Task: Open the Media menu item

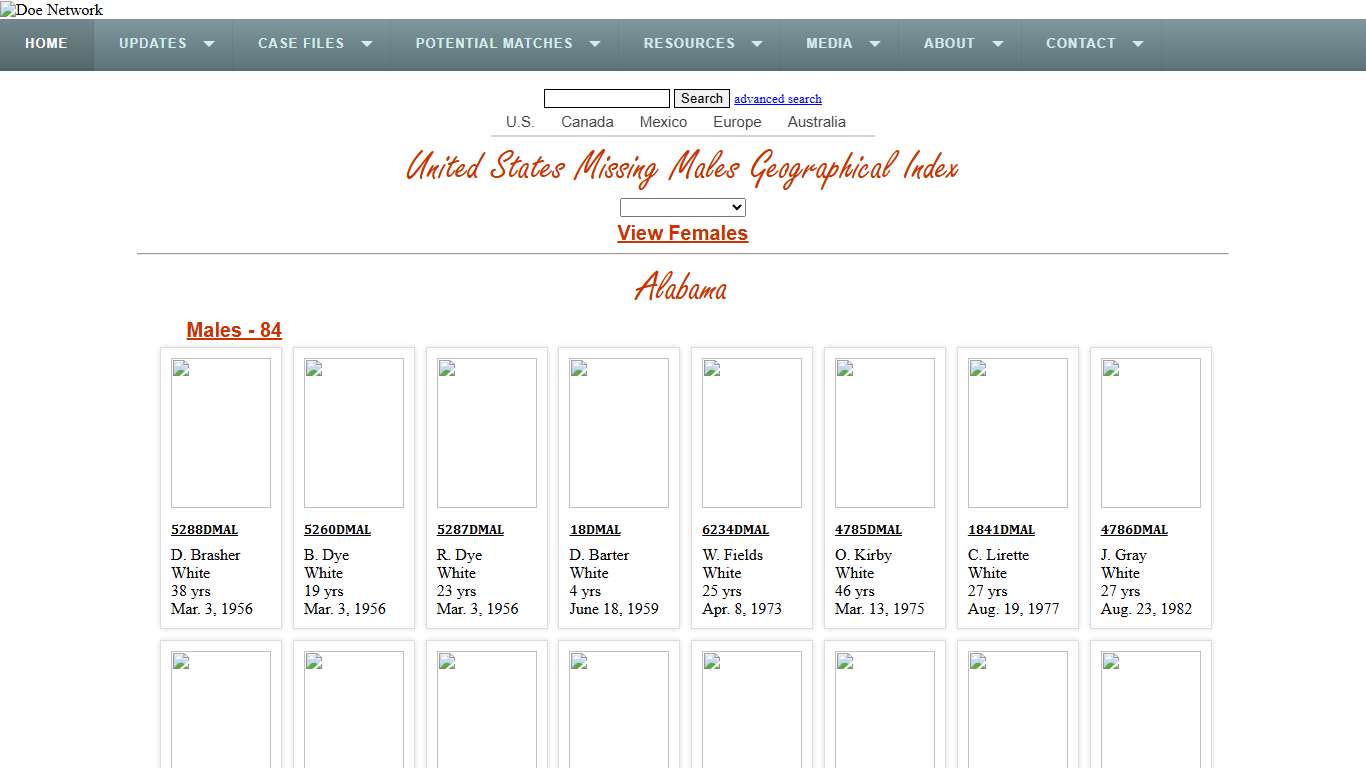Action: coord(829,44)
